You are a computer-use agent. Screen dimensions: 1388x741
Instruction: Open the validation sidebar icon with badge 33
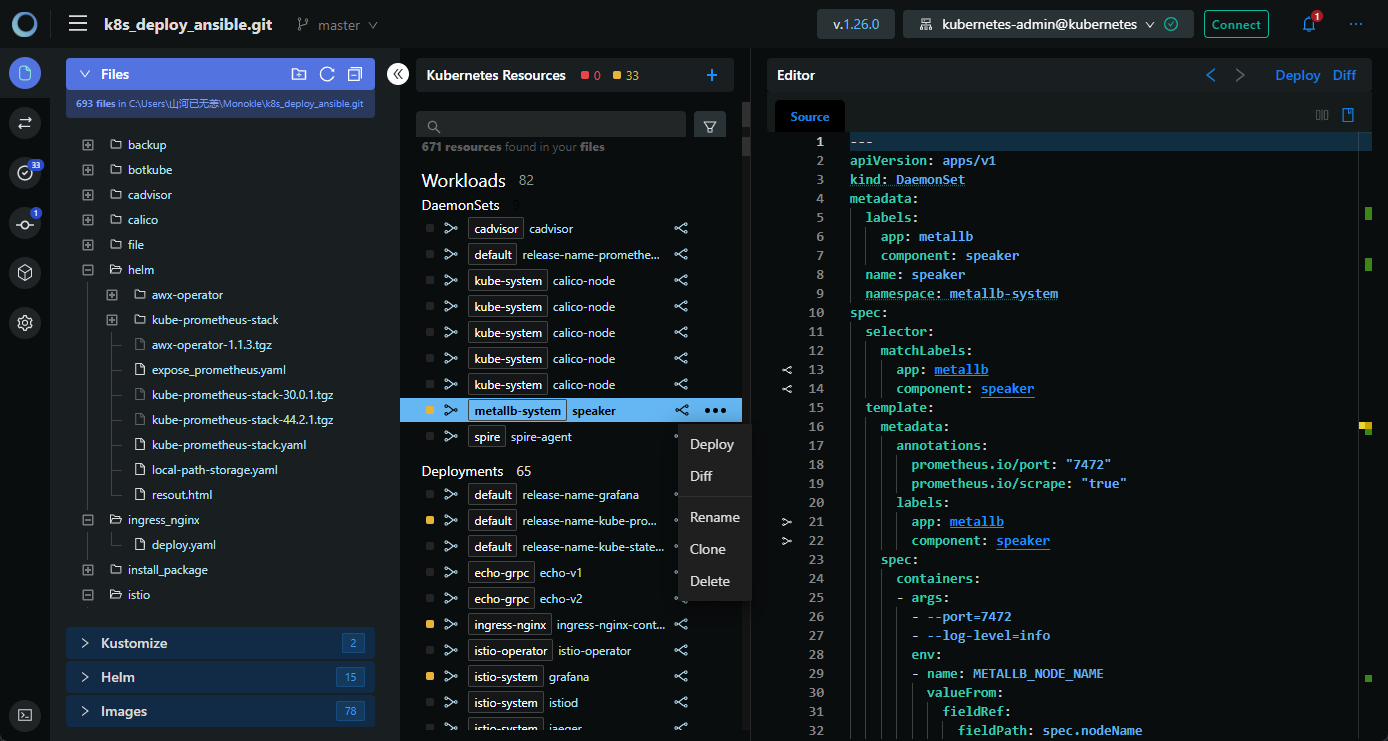point(25,173)
